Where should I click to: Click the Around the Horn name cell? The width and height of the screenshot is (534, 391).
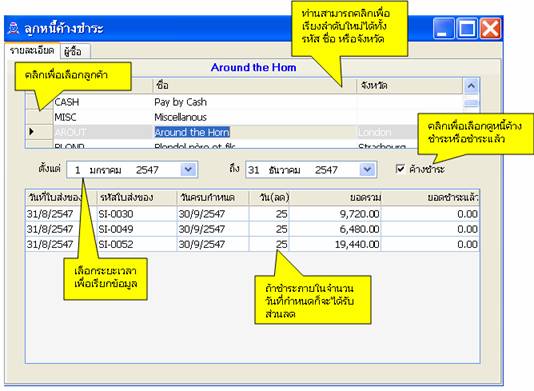point(192,132)
